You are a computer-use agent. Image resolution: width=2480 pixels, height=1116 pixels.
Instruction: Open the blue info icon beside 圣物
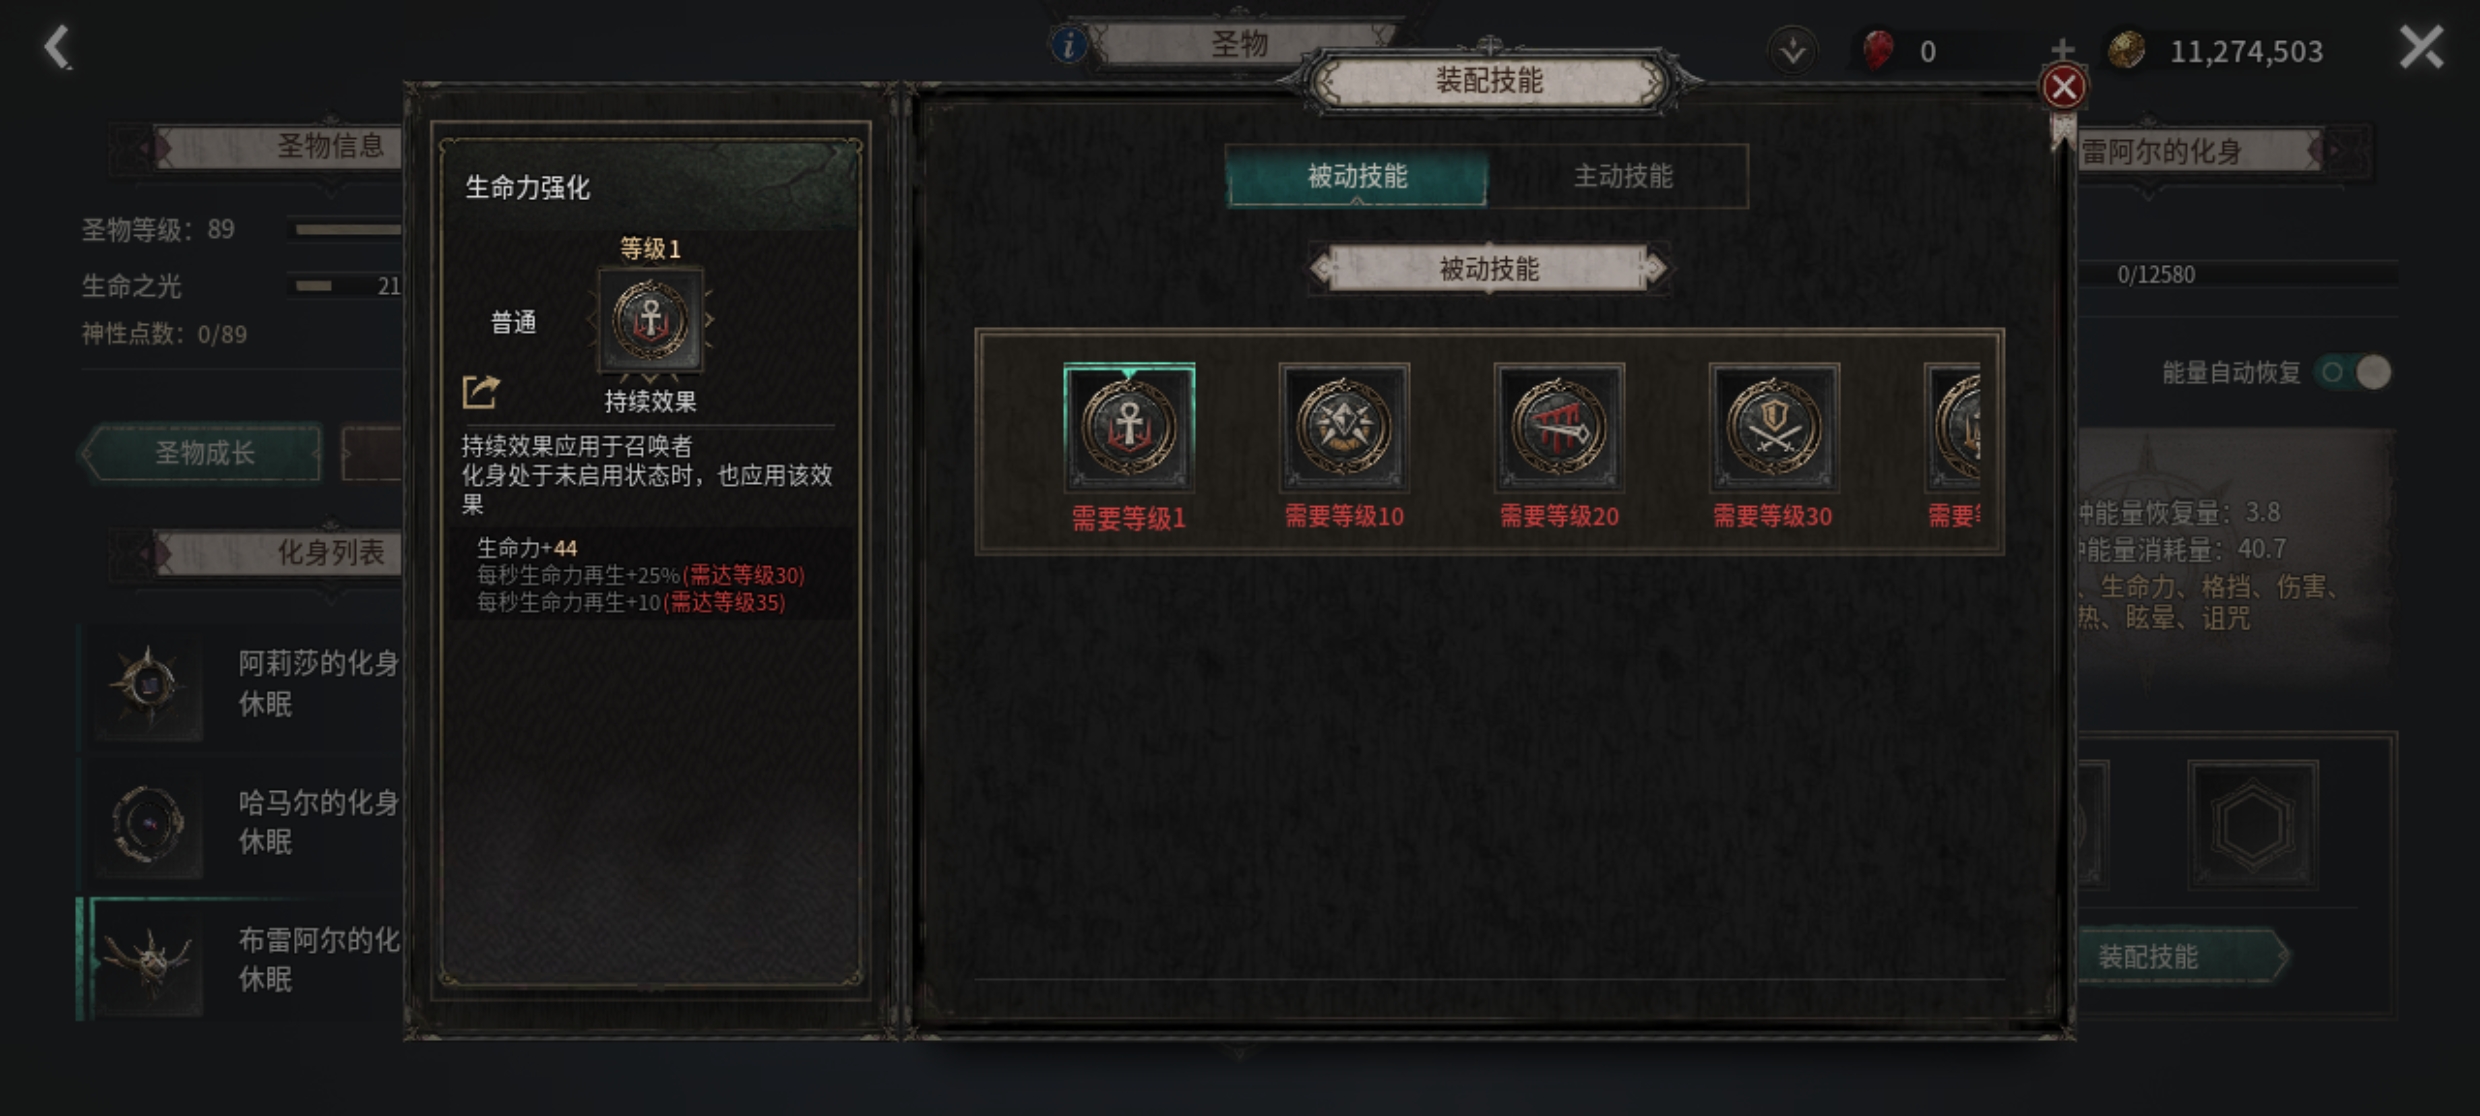click(x=1069, y=45)
